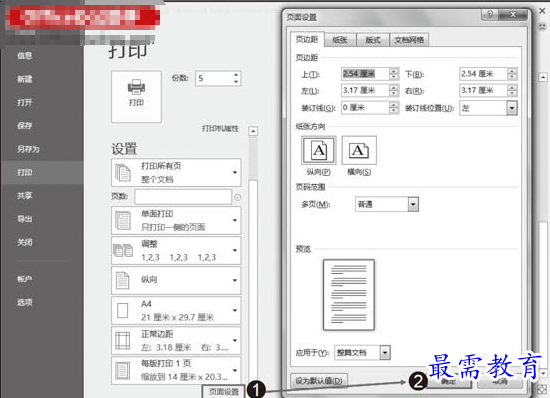
Task: Increase the bottom margin spinner
Action: [512, 71]
